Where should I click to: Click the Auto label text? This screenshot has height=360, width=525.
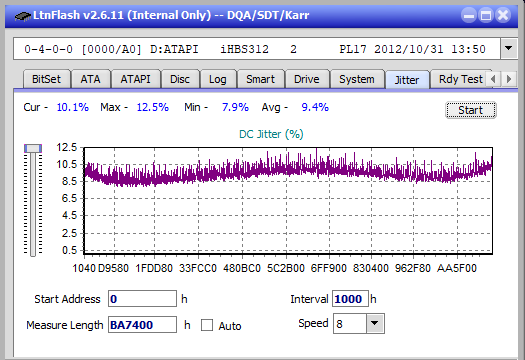(x=230, y=326)
